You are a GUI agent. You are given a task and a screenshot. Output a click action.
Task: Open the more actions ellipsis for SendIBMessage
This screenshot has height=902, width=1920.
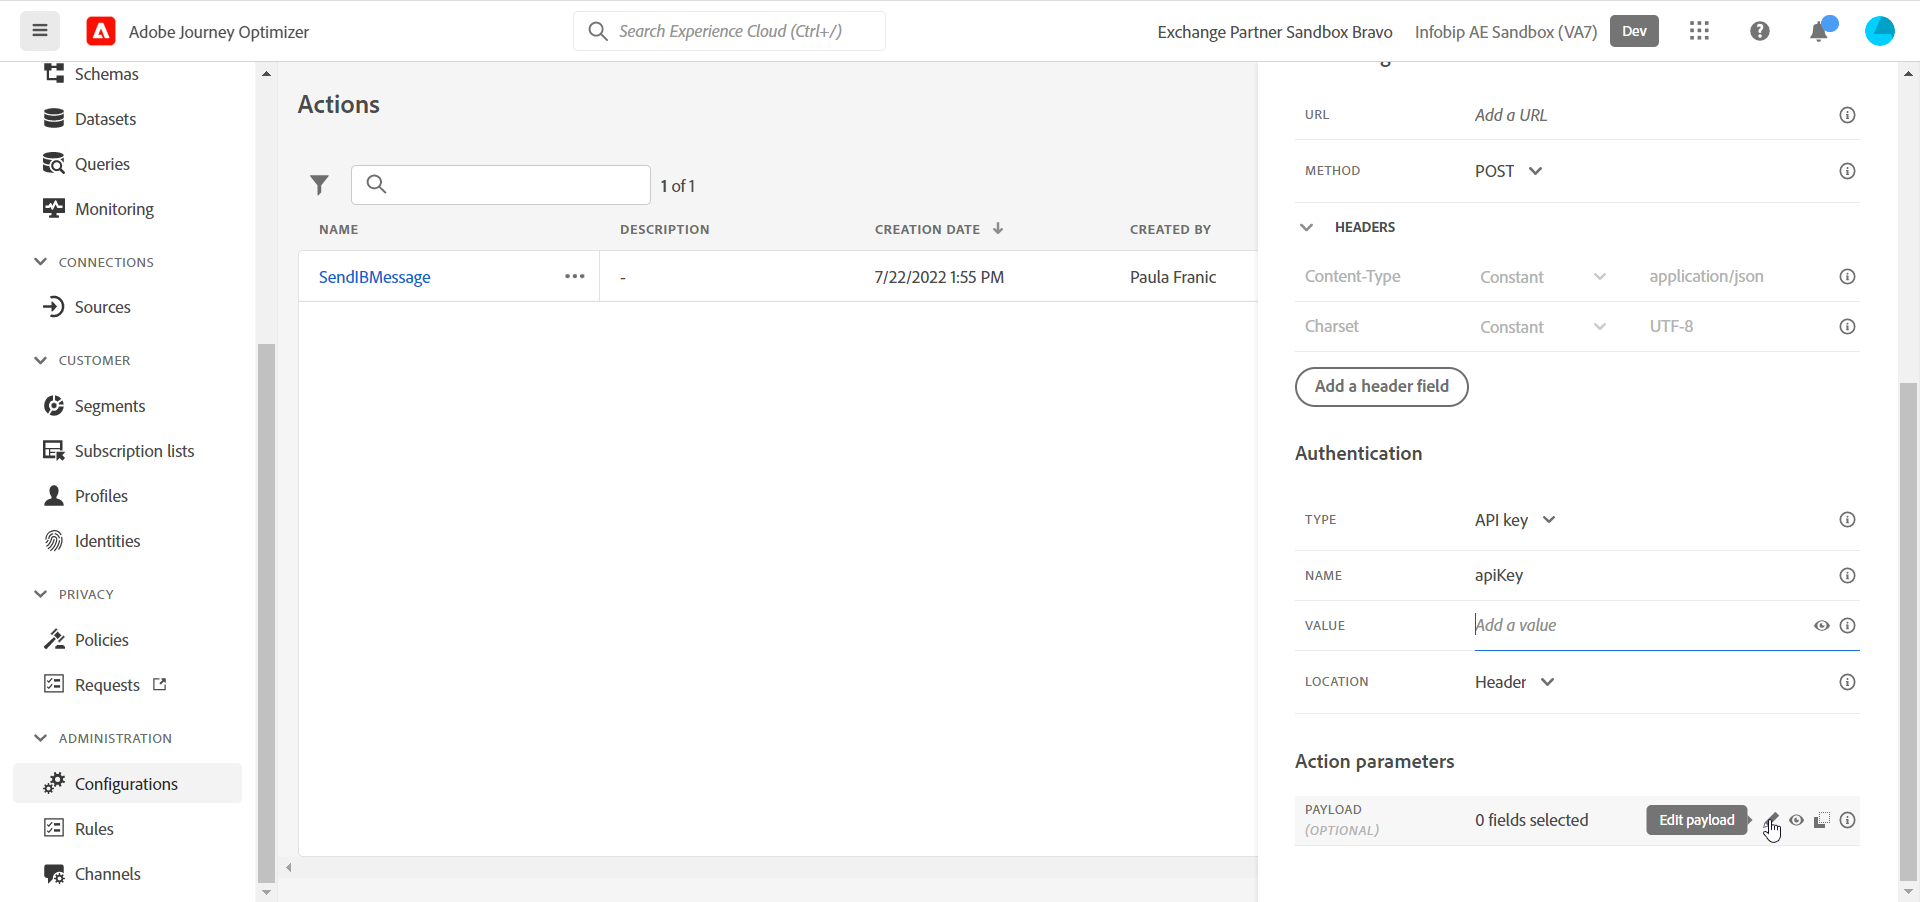(x=574, y=277)
